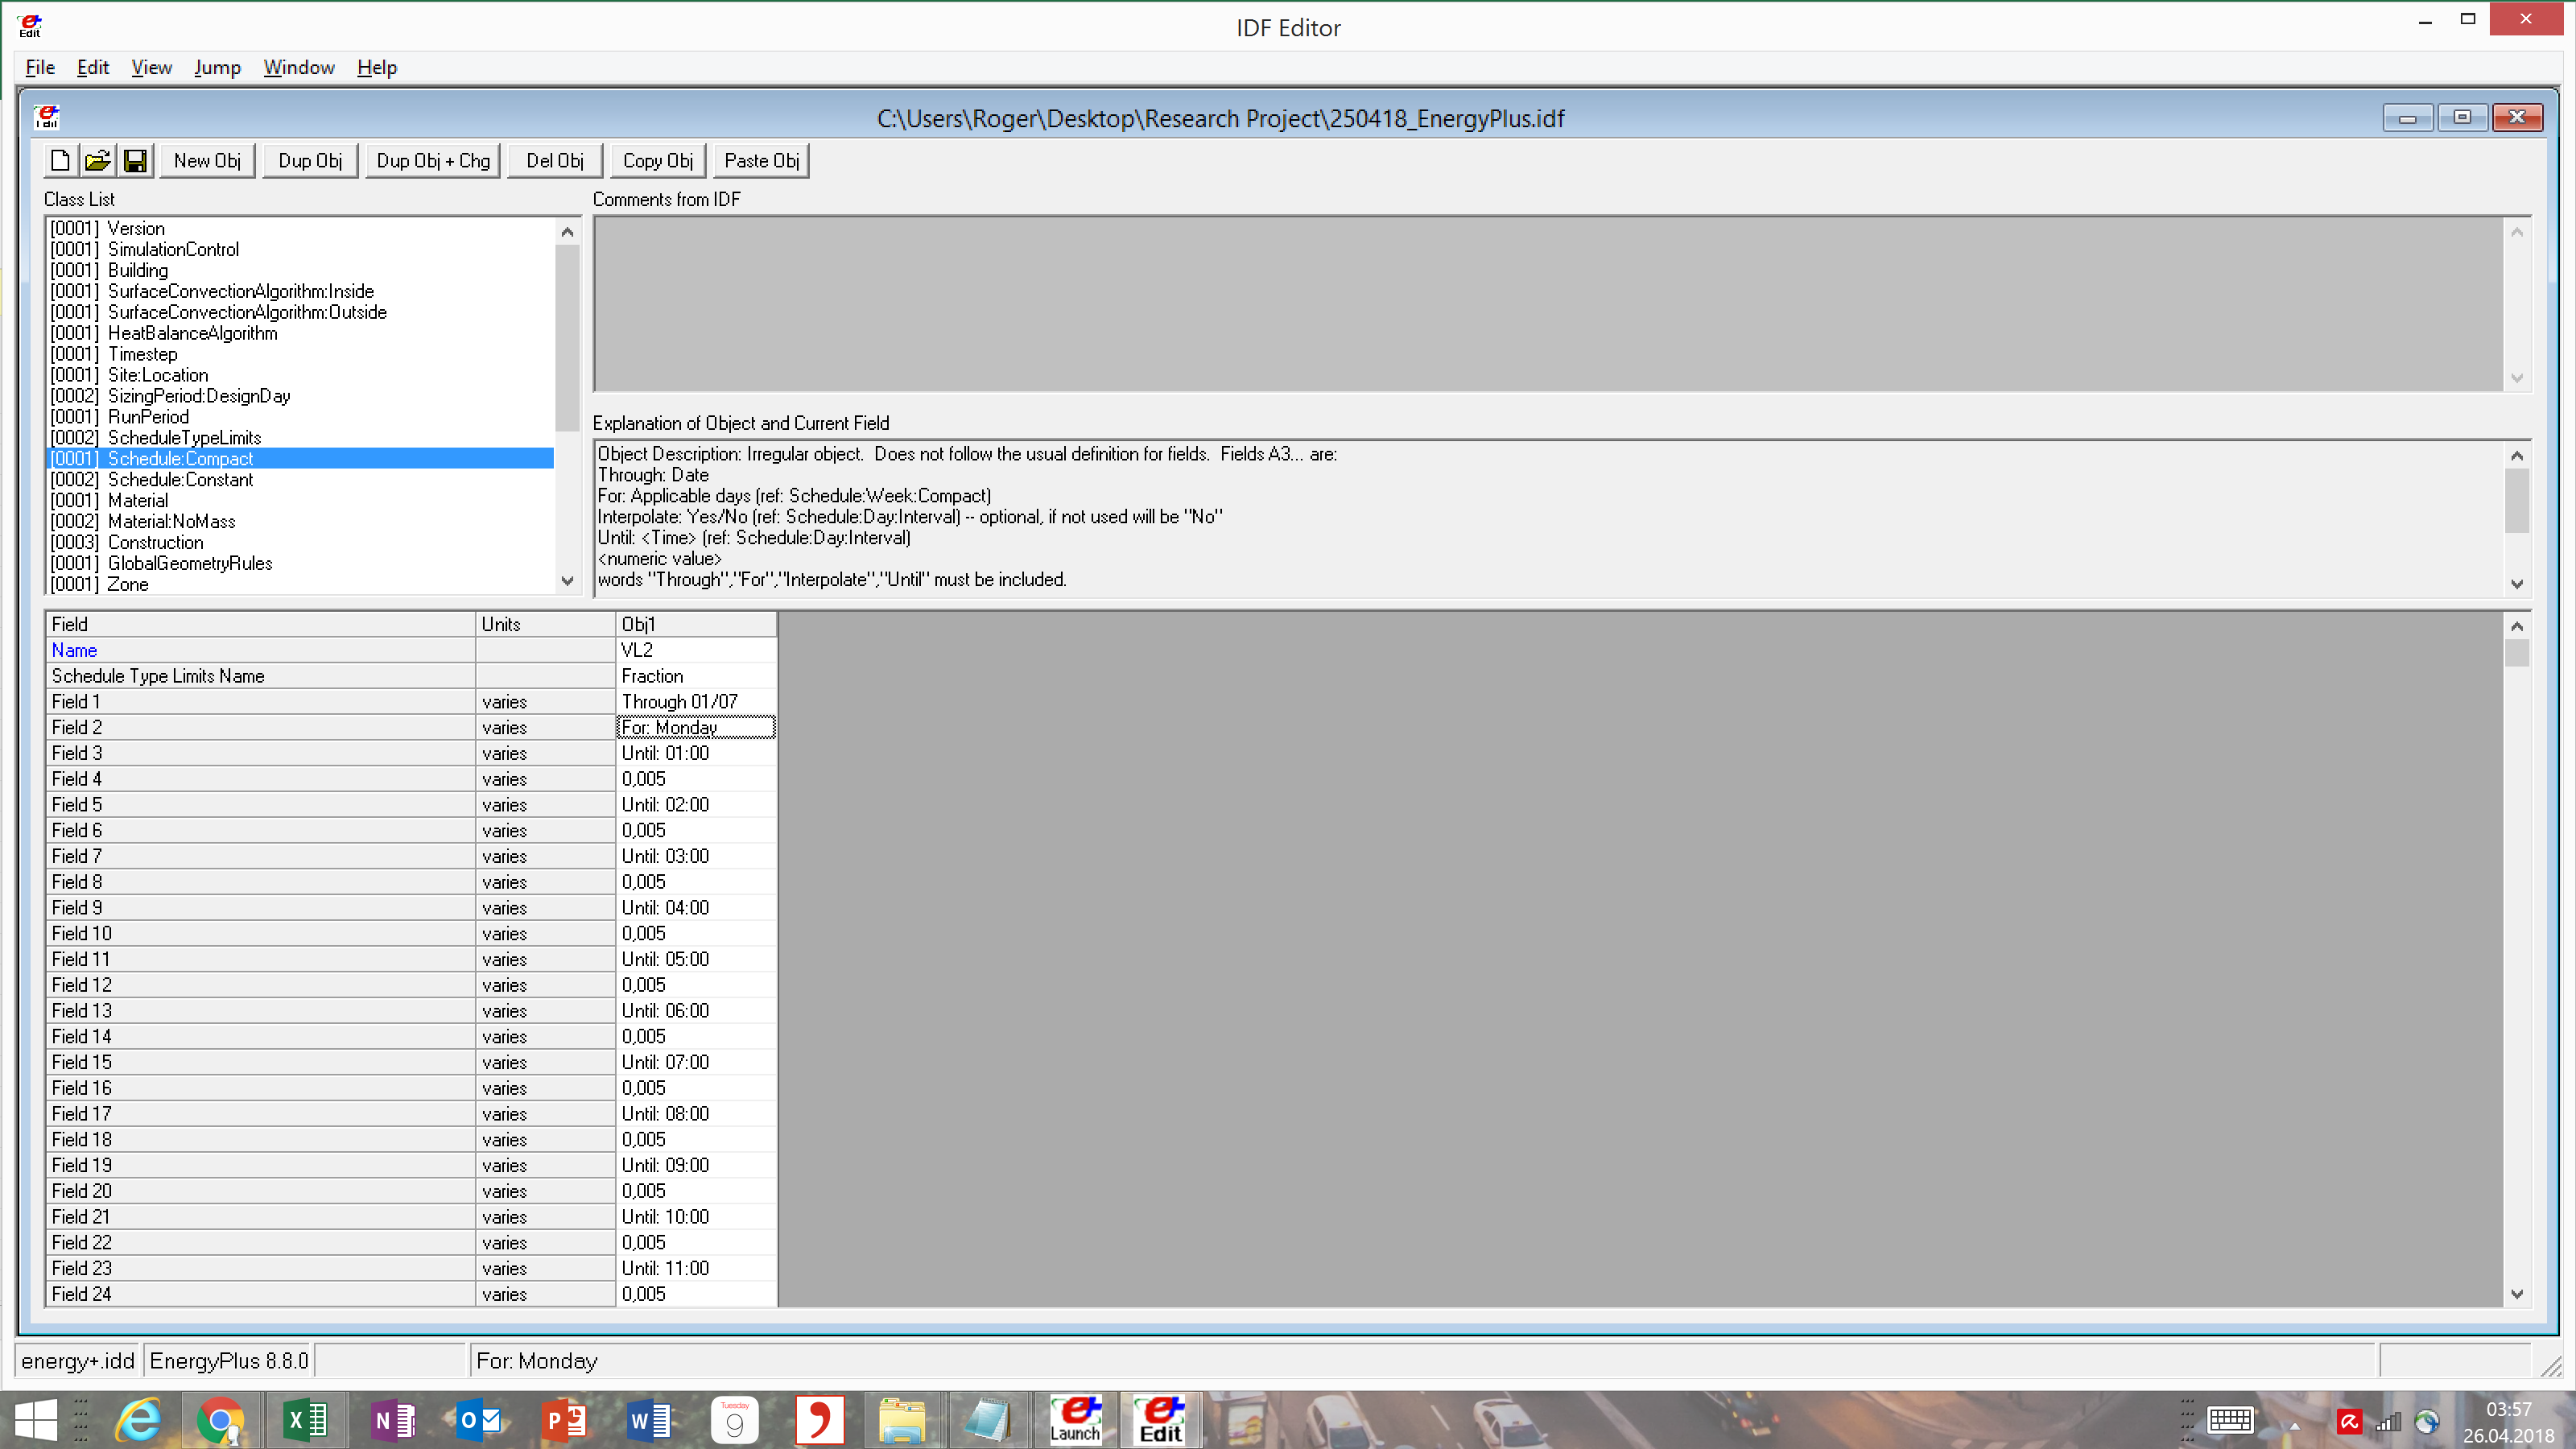Viewport: 2576px width, 1449px height.
Task: Select Timestep in Class List
Action: 301,355
